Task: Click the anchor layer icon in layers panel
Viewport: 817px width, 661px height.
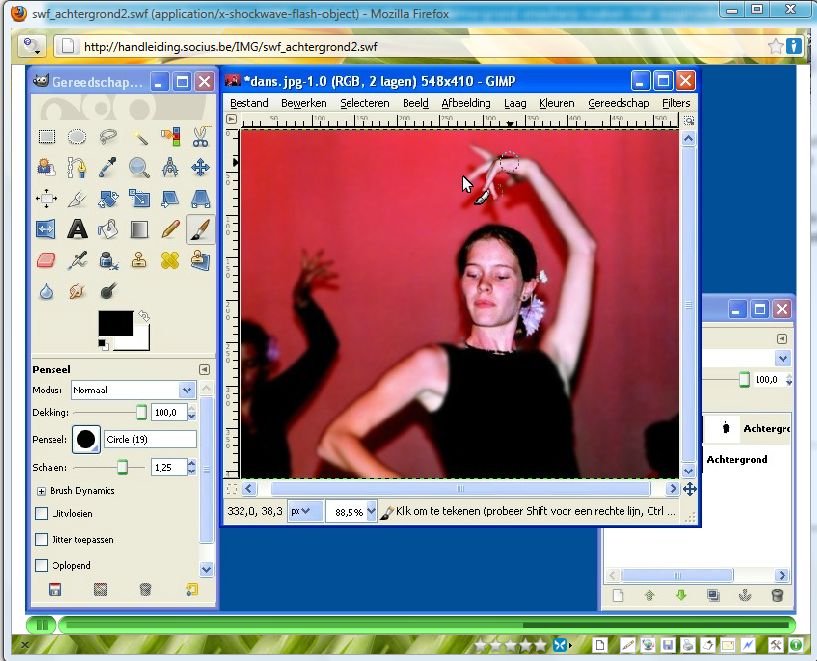Action: (x=744, y=595)
